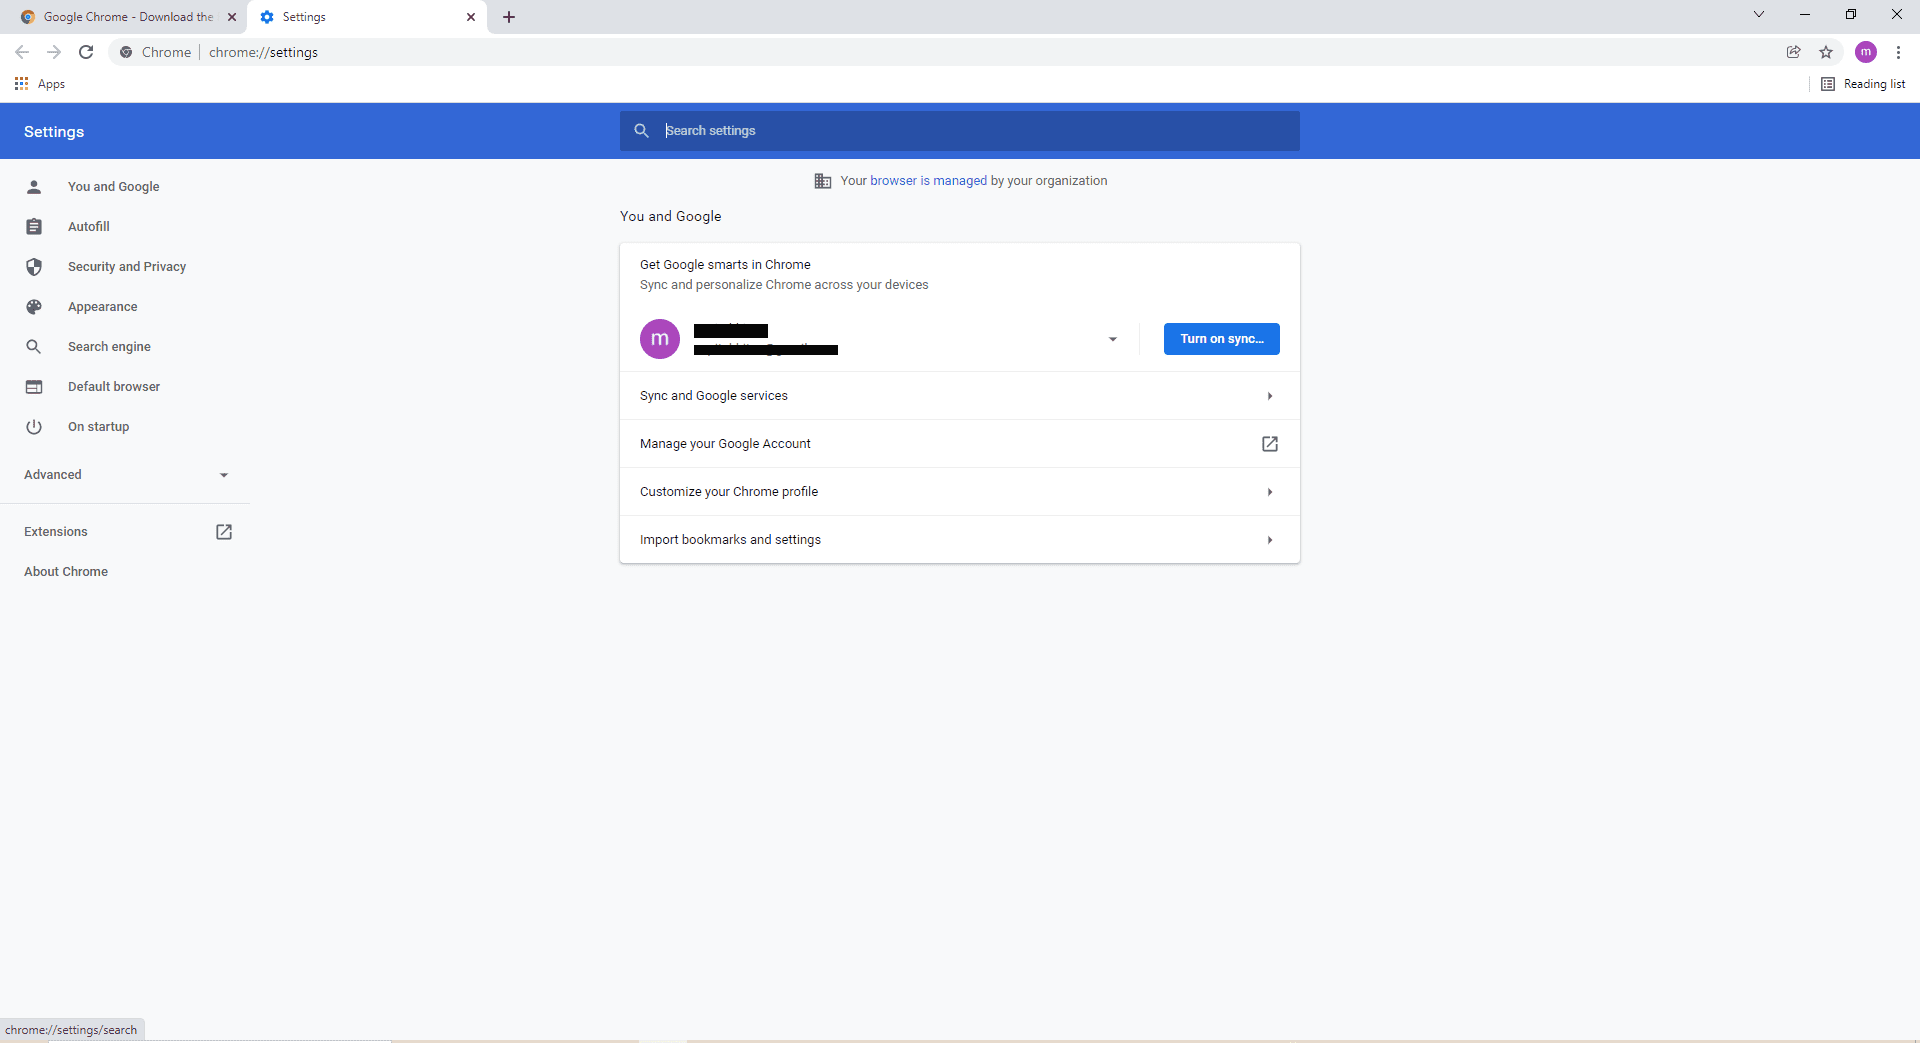
Task: Open the Chrome three-dot menu
Action: coord(1898,52)
